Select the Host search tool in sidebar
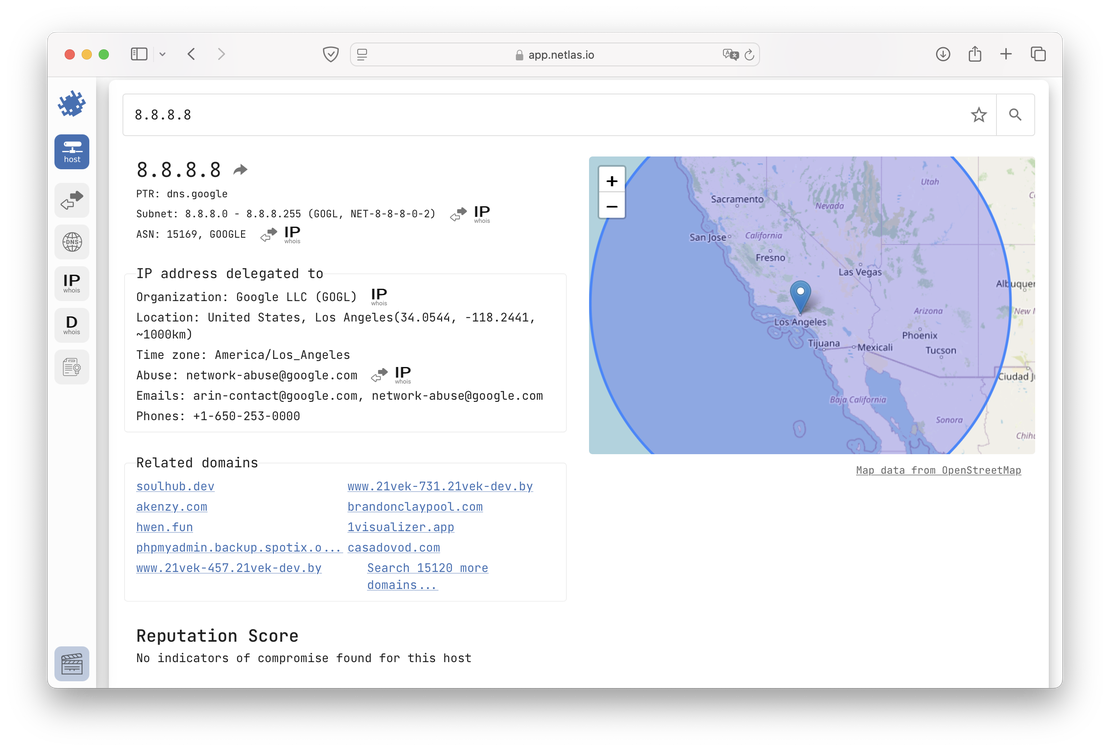1110x751 pixels. tap(71, 151)
